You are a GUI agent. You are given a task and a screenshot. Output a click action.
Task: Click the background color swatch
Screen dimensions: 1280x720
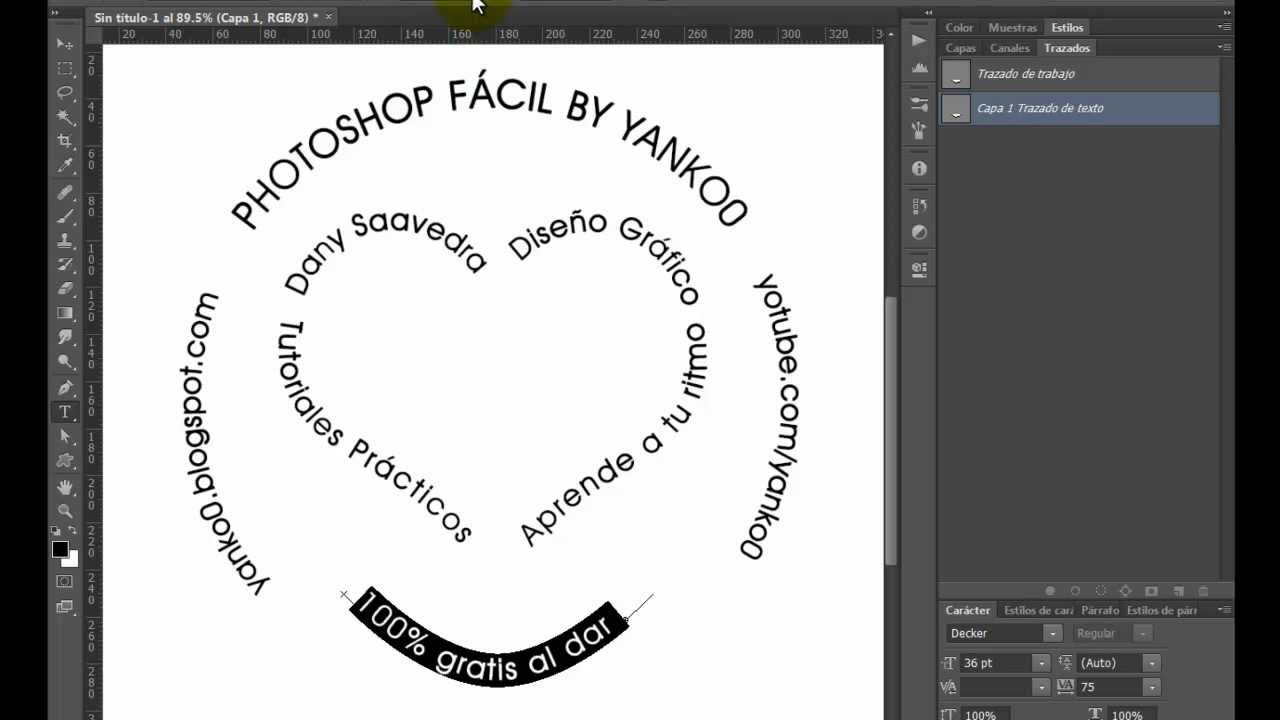[x=72, y=560]
